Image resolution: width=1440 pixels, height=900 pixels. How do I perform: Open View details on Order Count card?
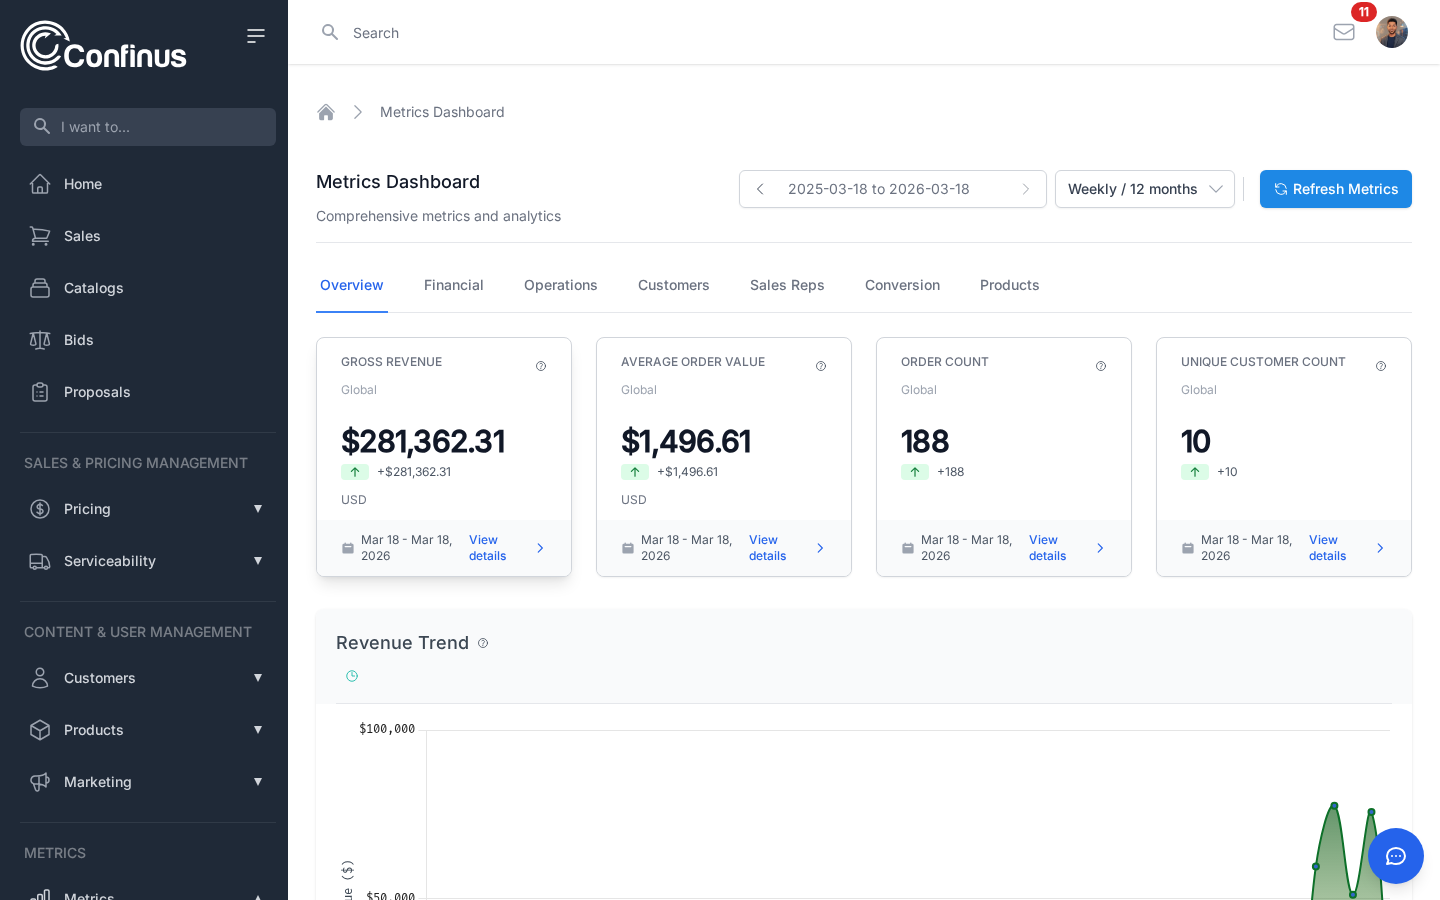pyautogui.click(x=1048, y=547)
